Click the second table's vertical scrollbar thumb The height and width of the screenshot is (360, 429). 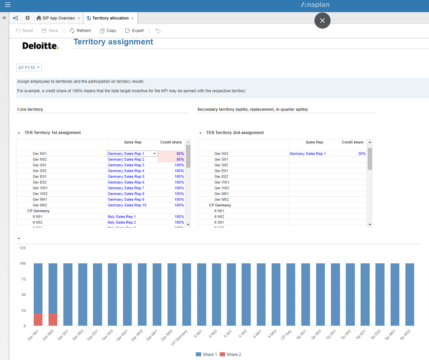tap(370, 159)
